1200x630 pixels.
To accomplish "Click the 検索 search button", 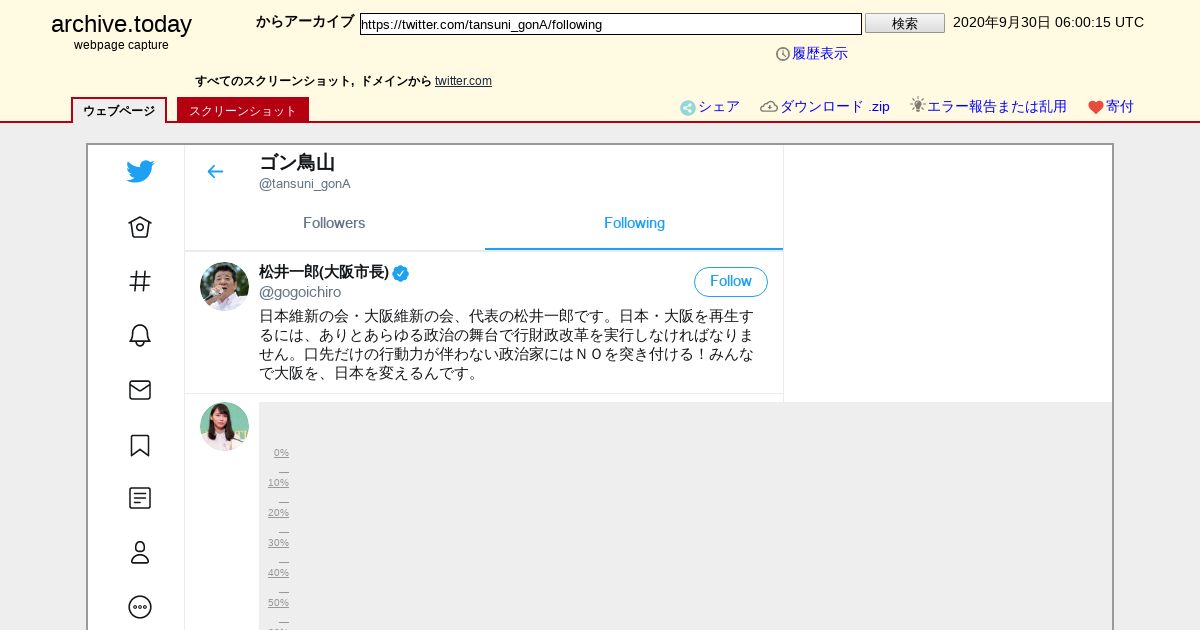I will click(x=905, y=23).
